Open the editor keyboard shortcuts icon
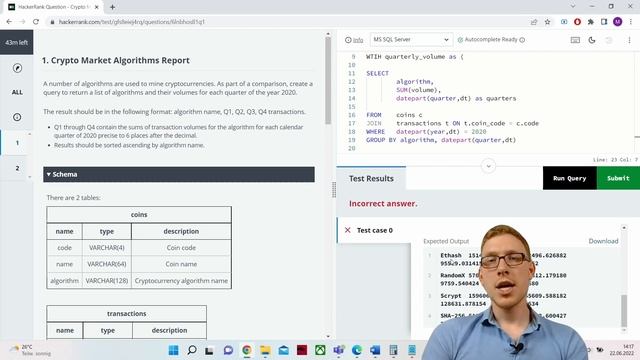Screen dimensions: 640x360 click(575, 40)
